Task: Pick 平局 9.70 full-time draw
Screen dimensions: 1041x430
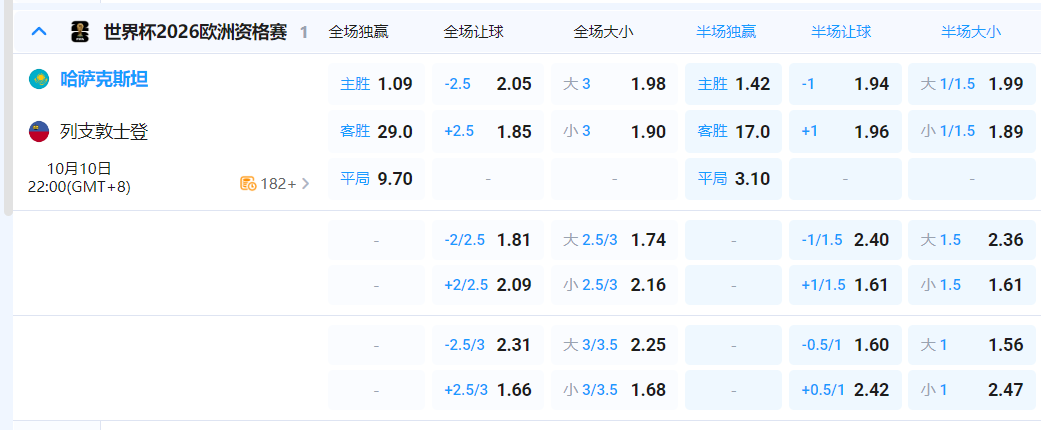Action: click(x=377, y=179)
